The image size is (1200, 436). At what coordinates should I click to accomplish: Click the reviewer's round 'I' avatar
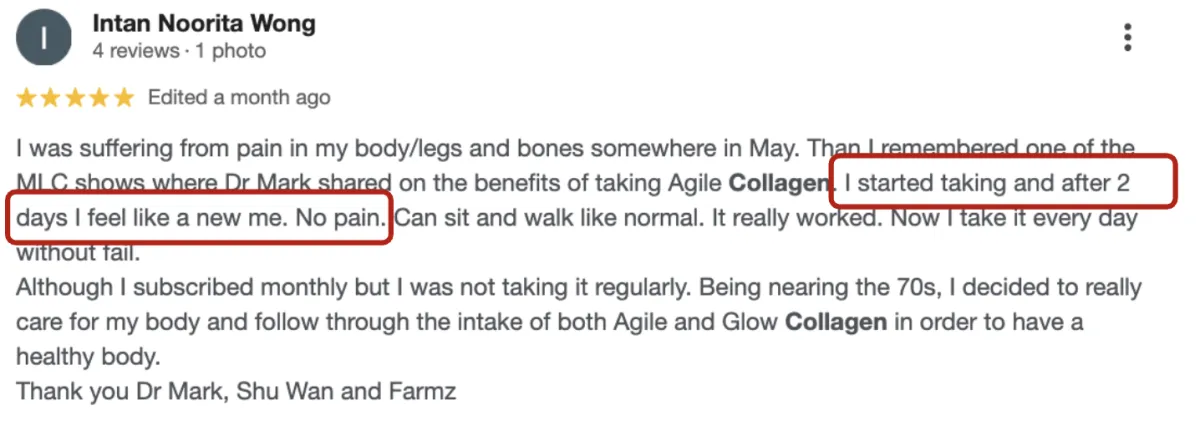(44, 38)
